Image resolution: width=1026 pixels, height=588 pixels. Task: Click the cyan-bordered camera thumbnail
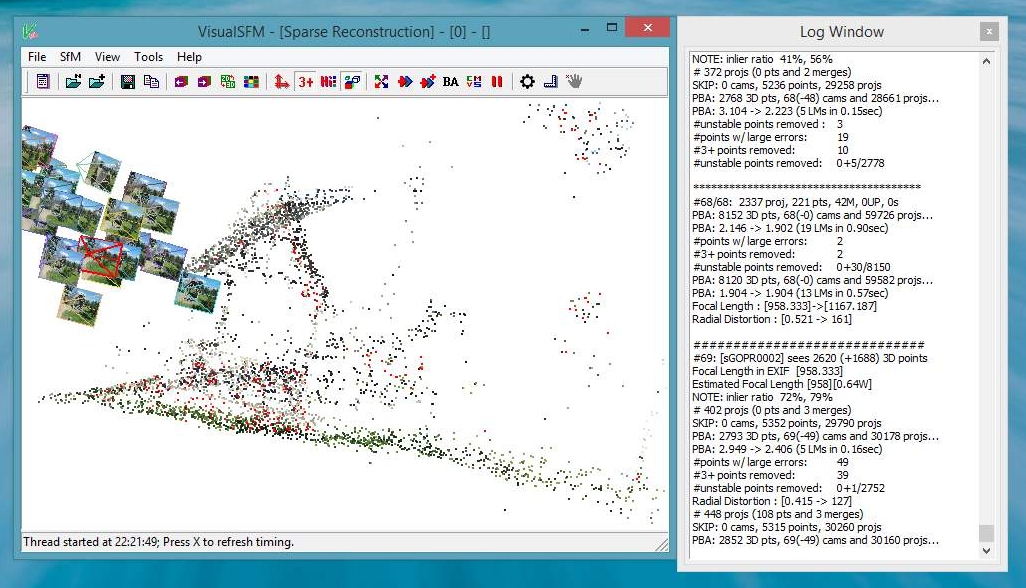point(197,290)
